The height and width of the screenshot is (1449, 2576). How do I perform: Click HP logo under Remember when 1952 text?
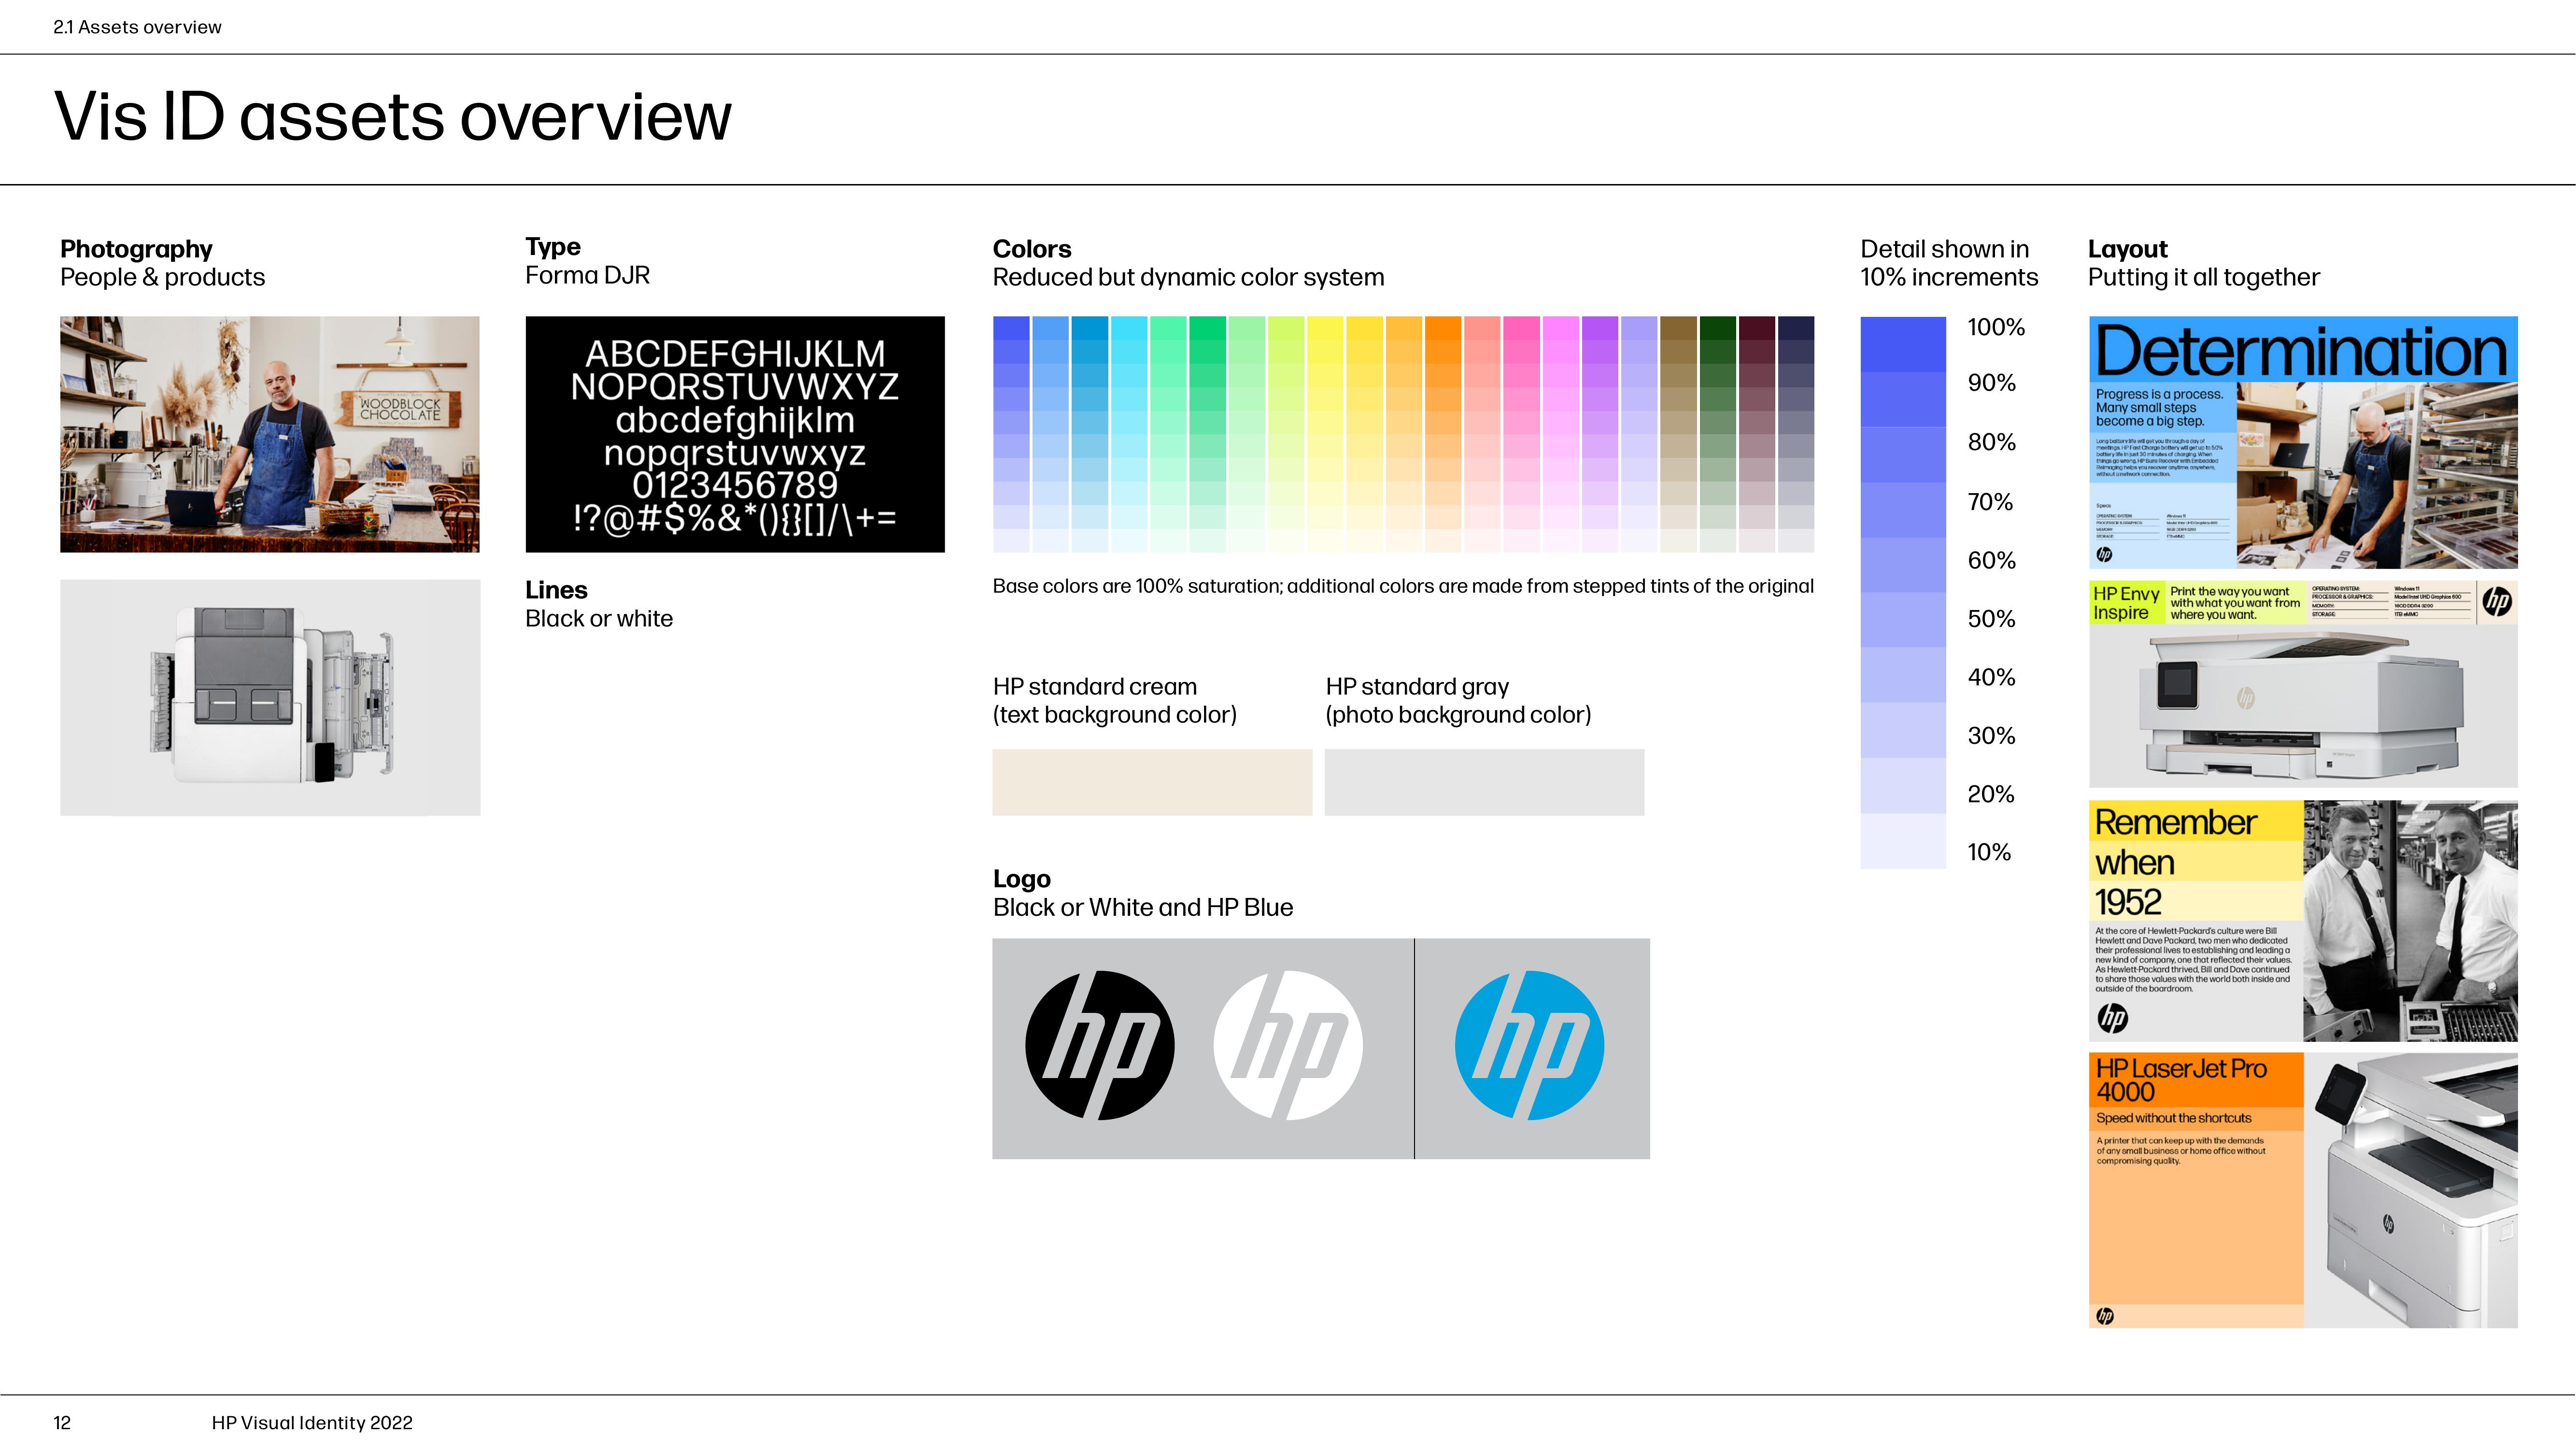[2112, 1018]
